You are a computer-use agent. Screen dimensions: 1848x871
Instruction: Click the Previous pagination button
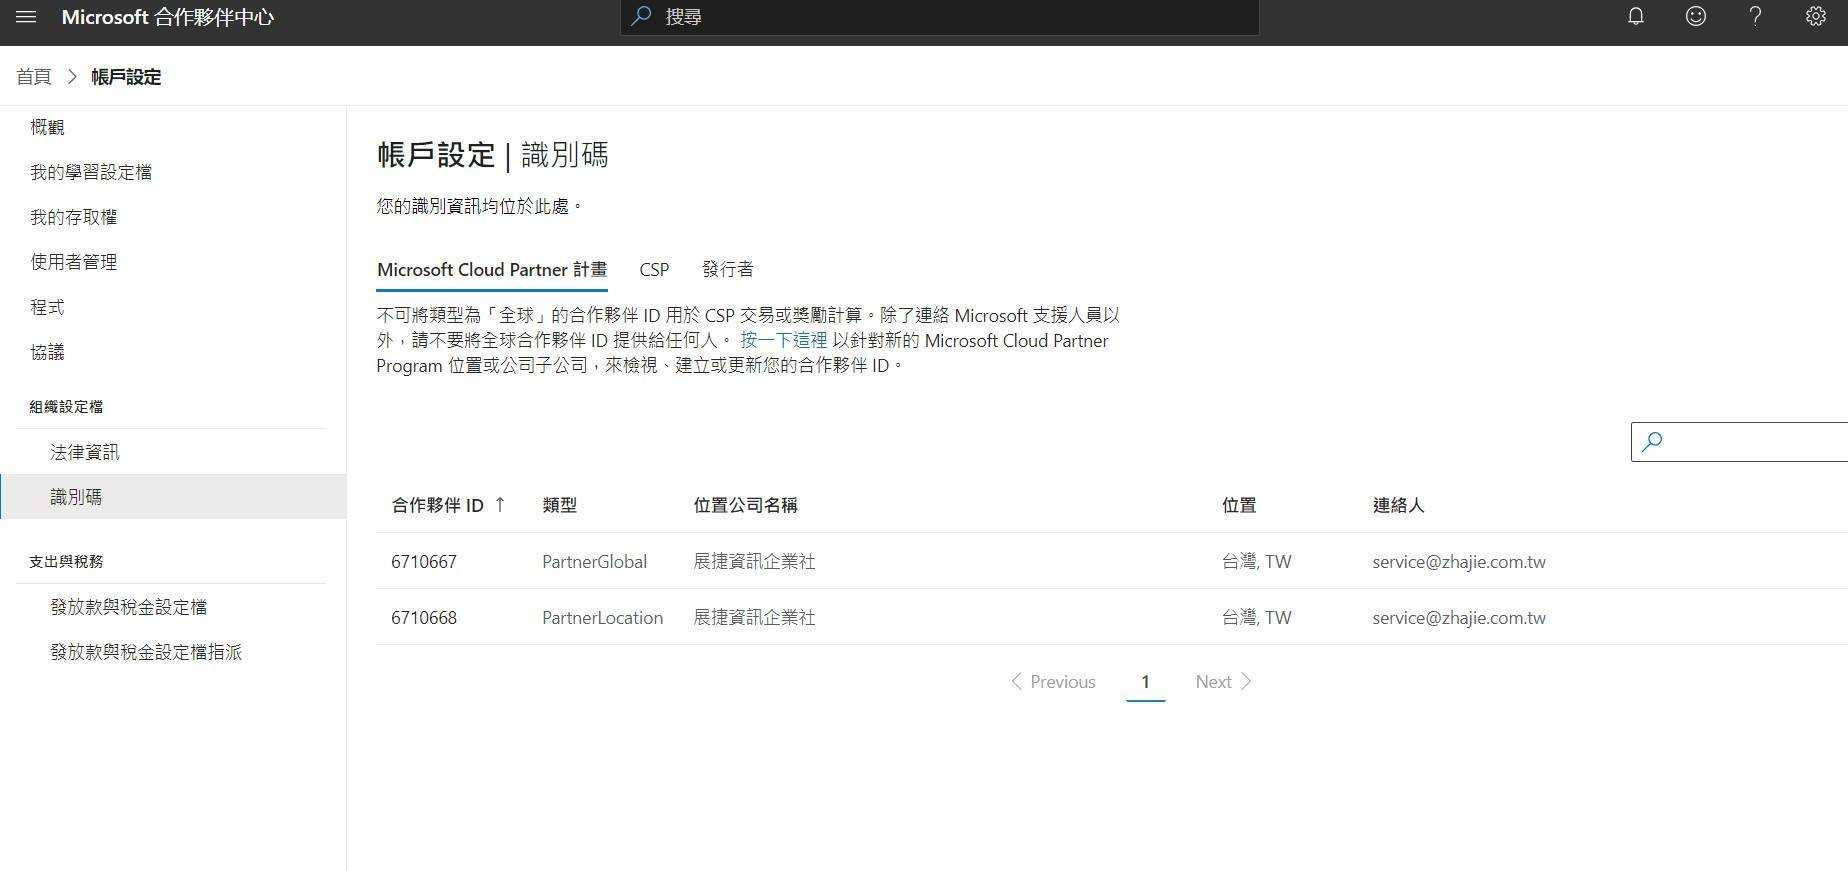pos(1052,681)
